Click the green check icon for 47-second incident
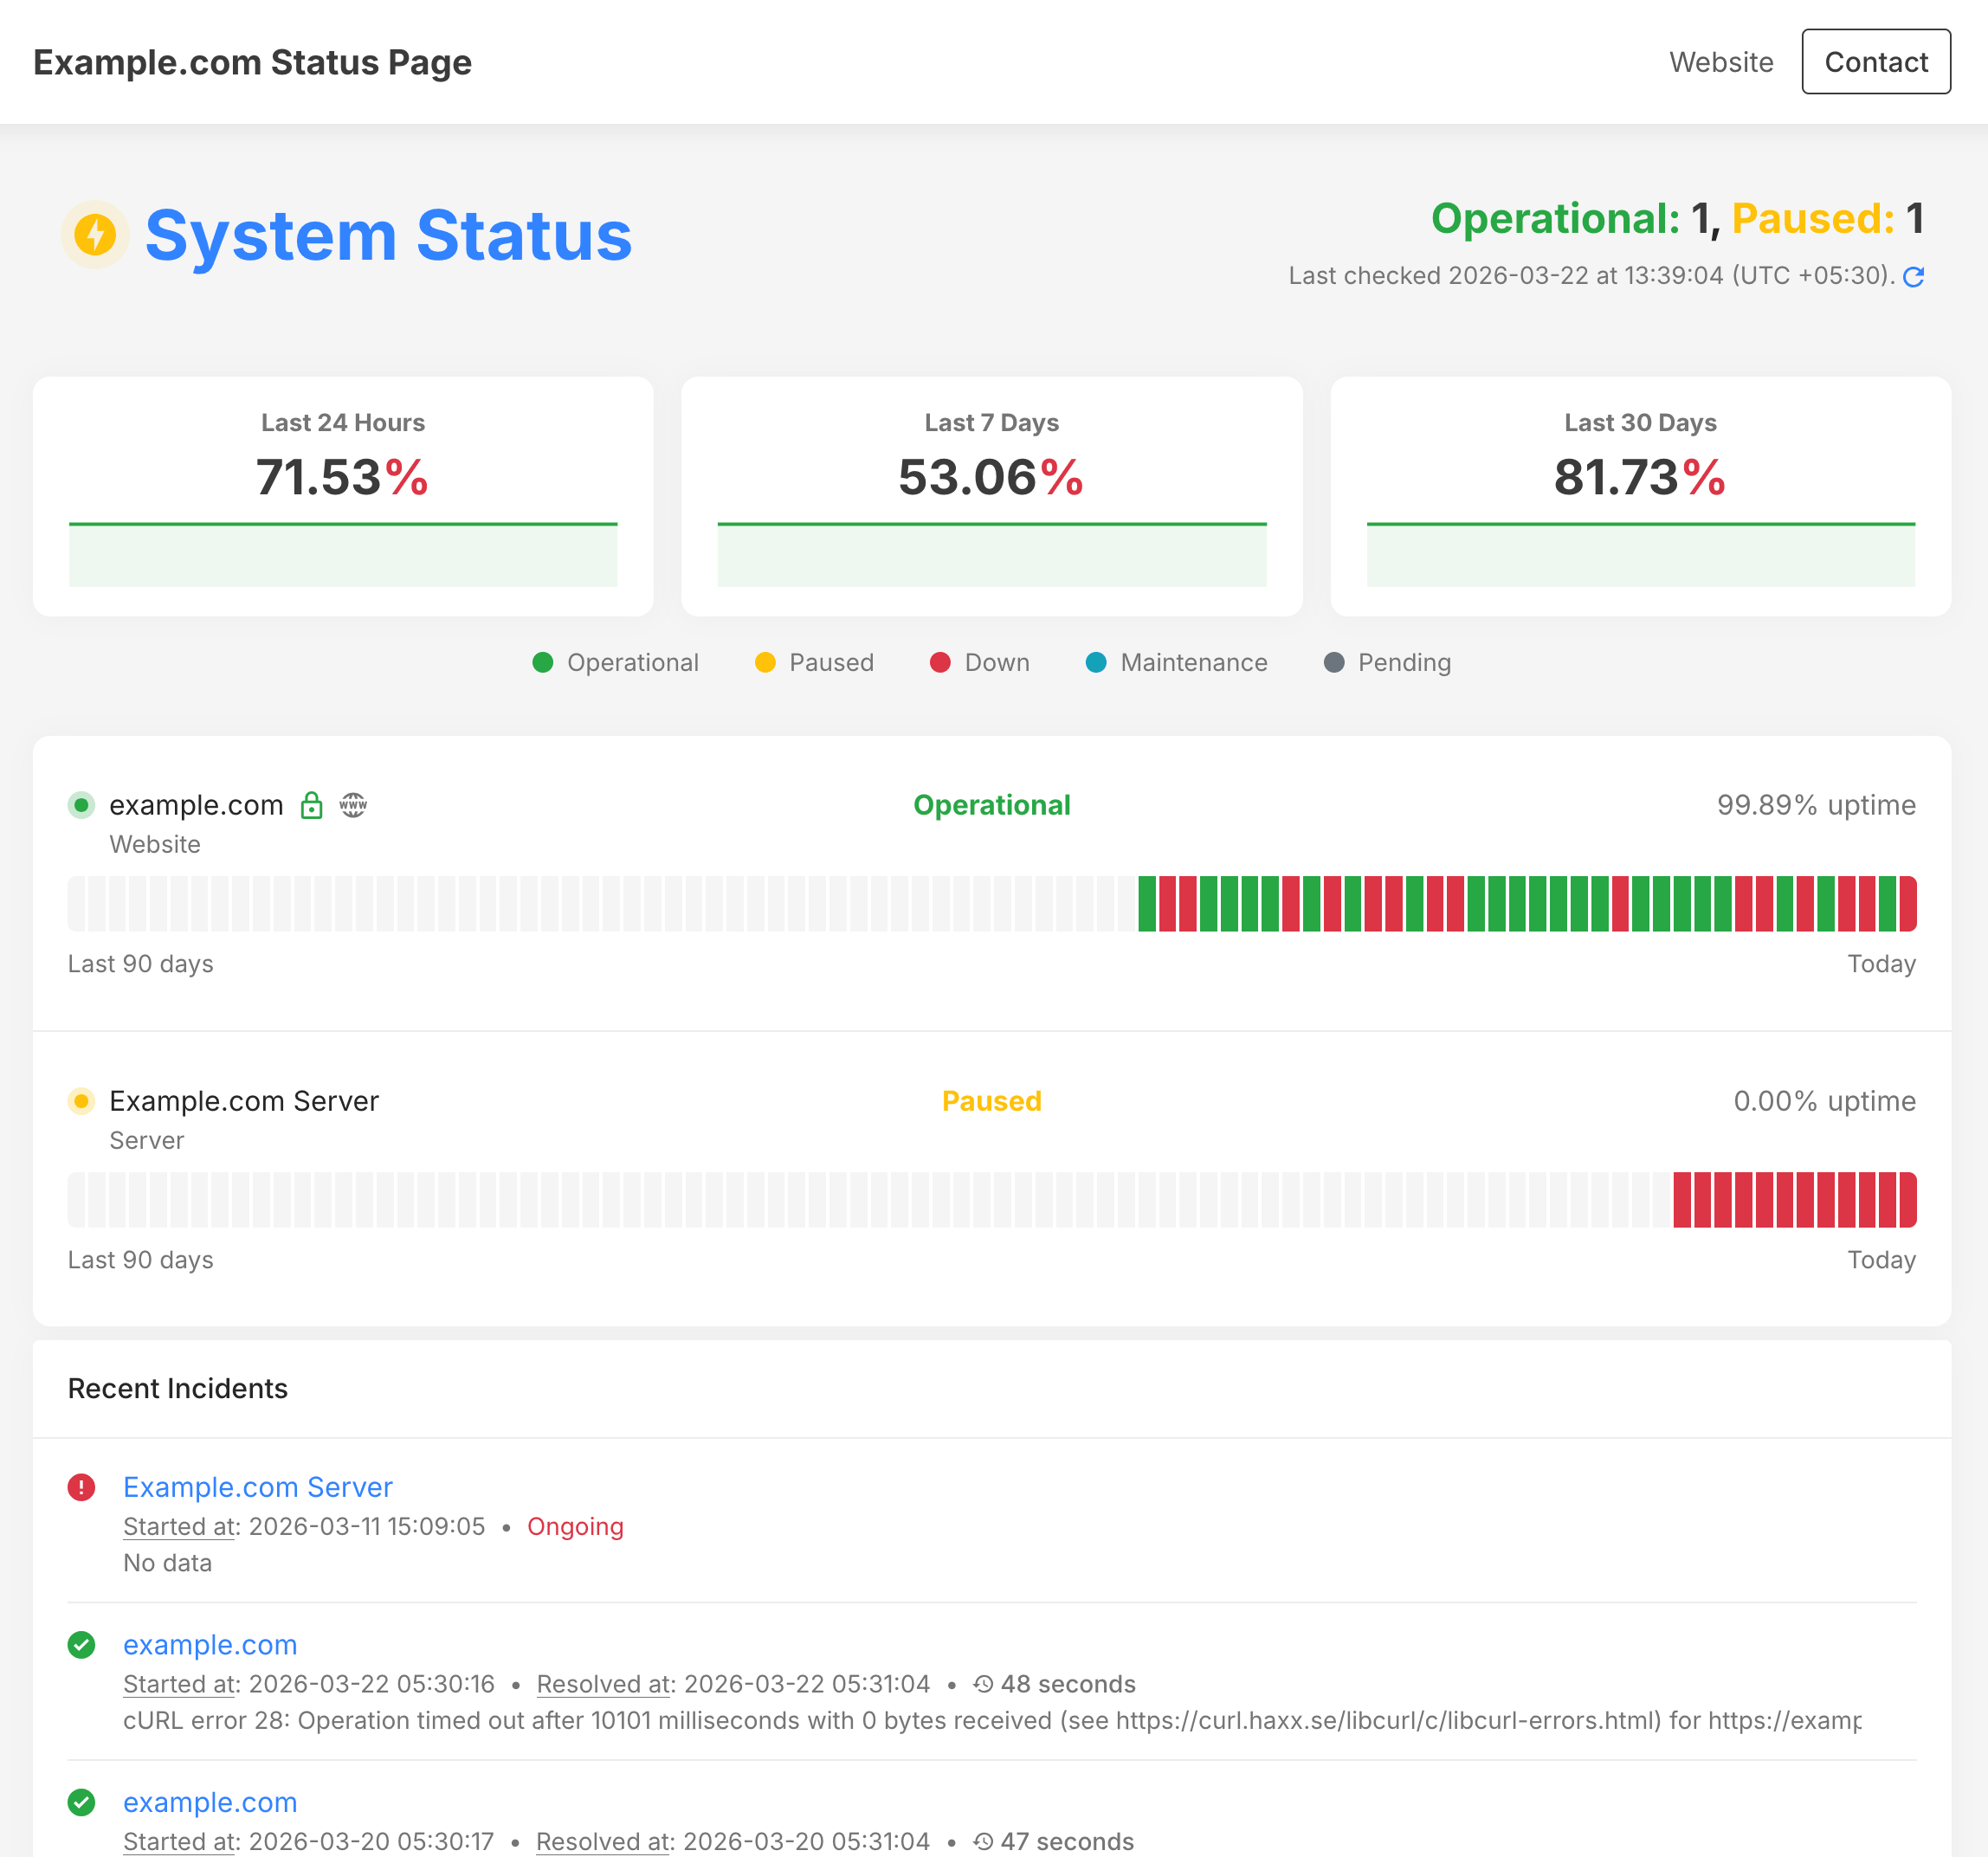The image size is (1988, 1857). click(x=81, y=1802)
